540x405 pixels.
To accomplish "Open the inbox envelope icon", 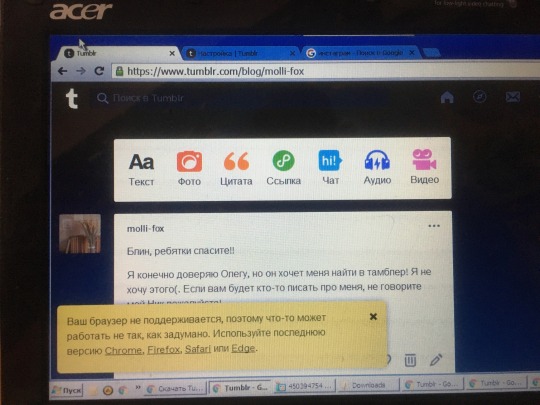I will point(512,97).
